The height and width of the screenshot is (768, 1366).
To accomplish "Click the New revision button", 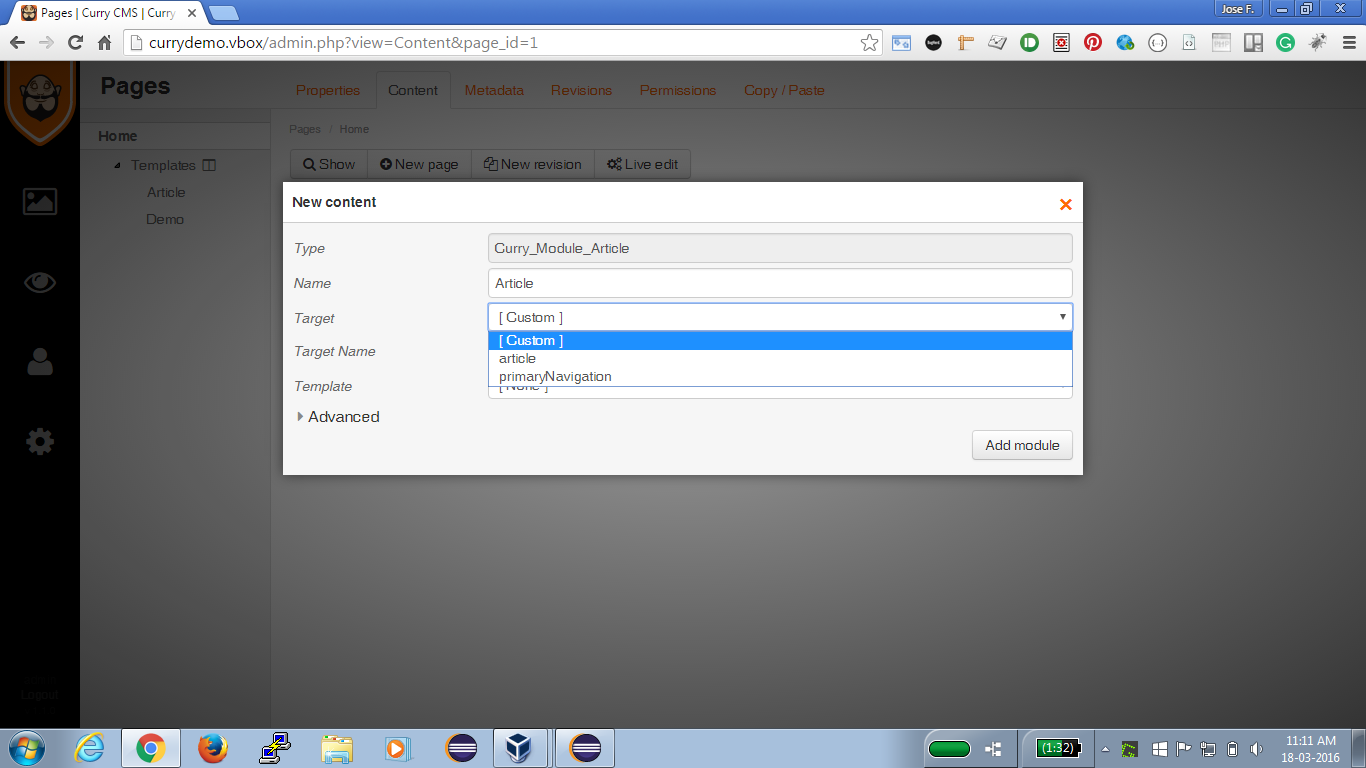I will (533, 164).
